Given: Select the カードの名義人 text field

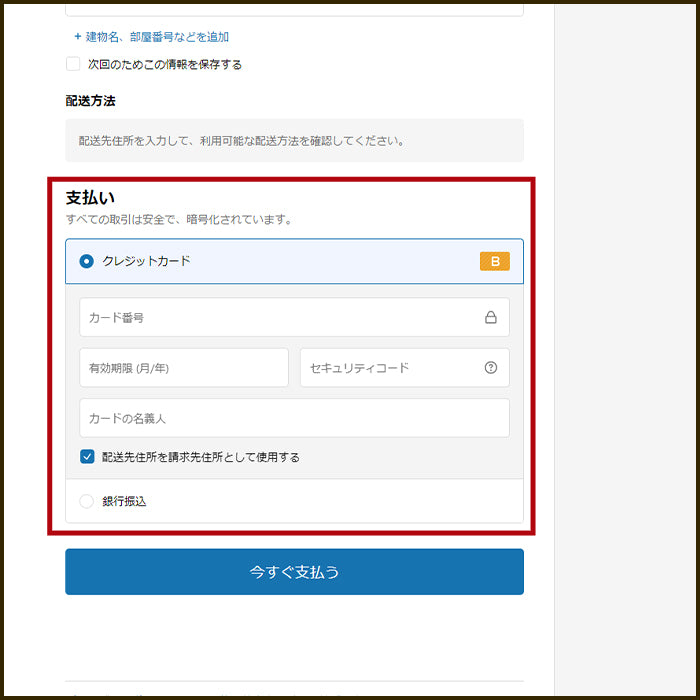Looking at the screenshot, I should 294,418.
